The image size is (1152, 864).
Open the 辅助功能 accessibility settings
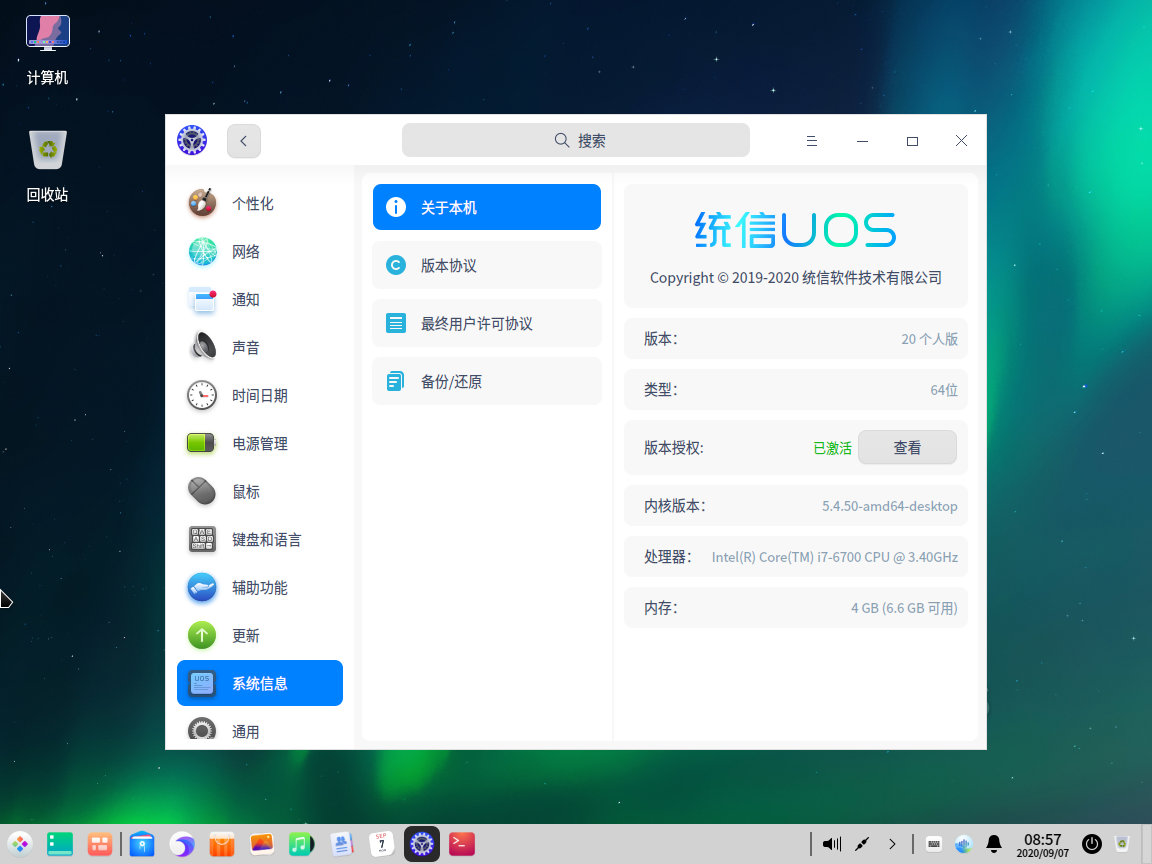[x=259, y=588]
